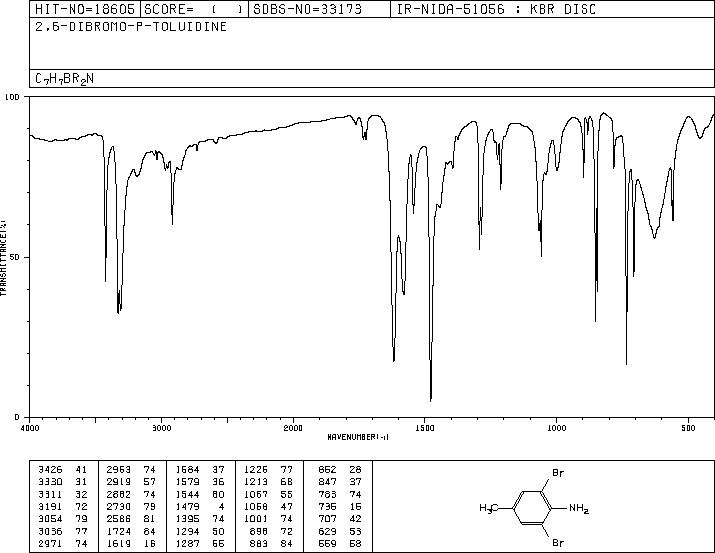Click the 2000 x-axis tick label
This screenshot has height=553, width=715.
click(x=293, y=428)
